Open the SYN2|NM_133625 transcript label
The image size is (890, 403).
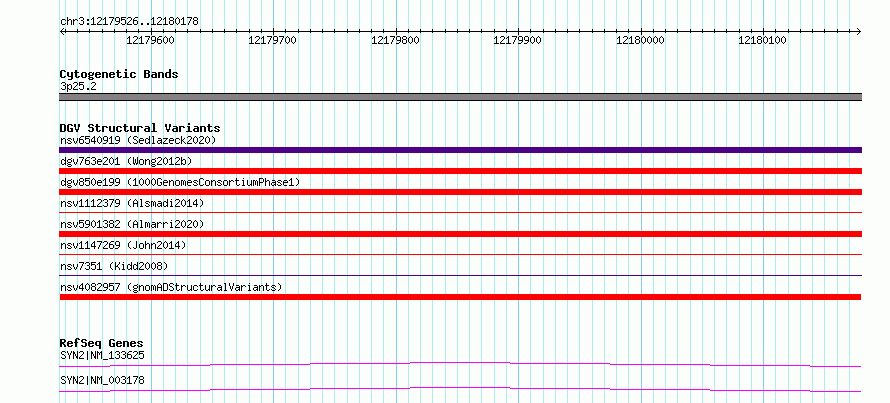tap(102, 356)
